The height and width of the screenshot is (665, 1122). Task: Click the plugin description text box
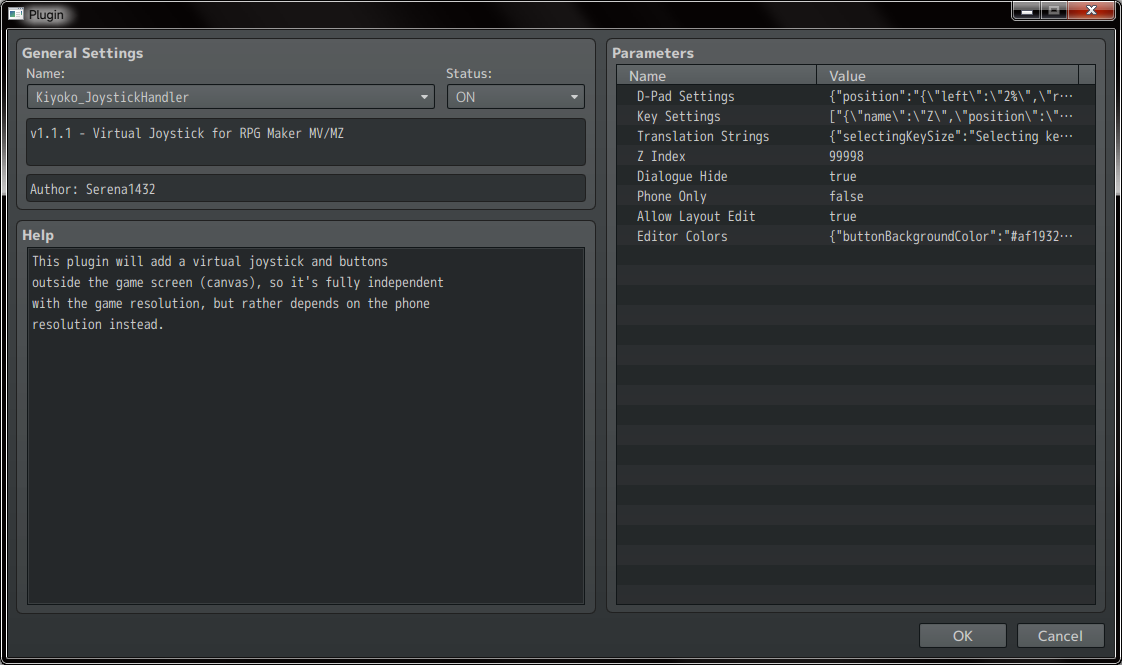point(305,142)
